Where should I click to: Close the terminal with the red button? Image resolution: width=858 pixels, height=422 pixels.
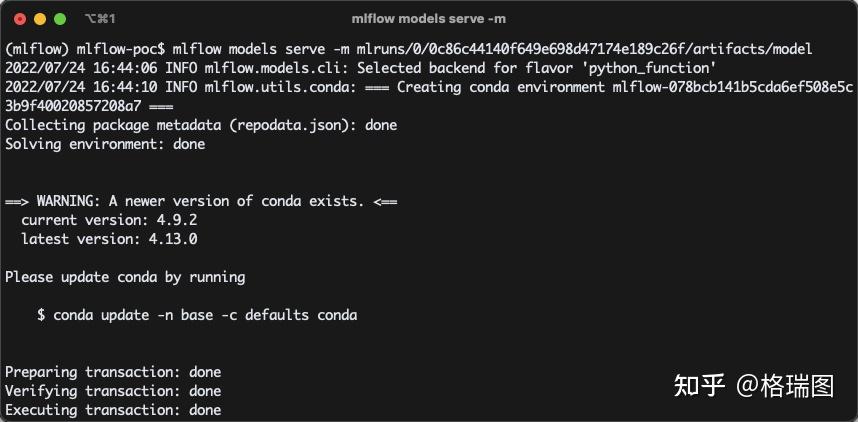[20, 19]
